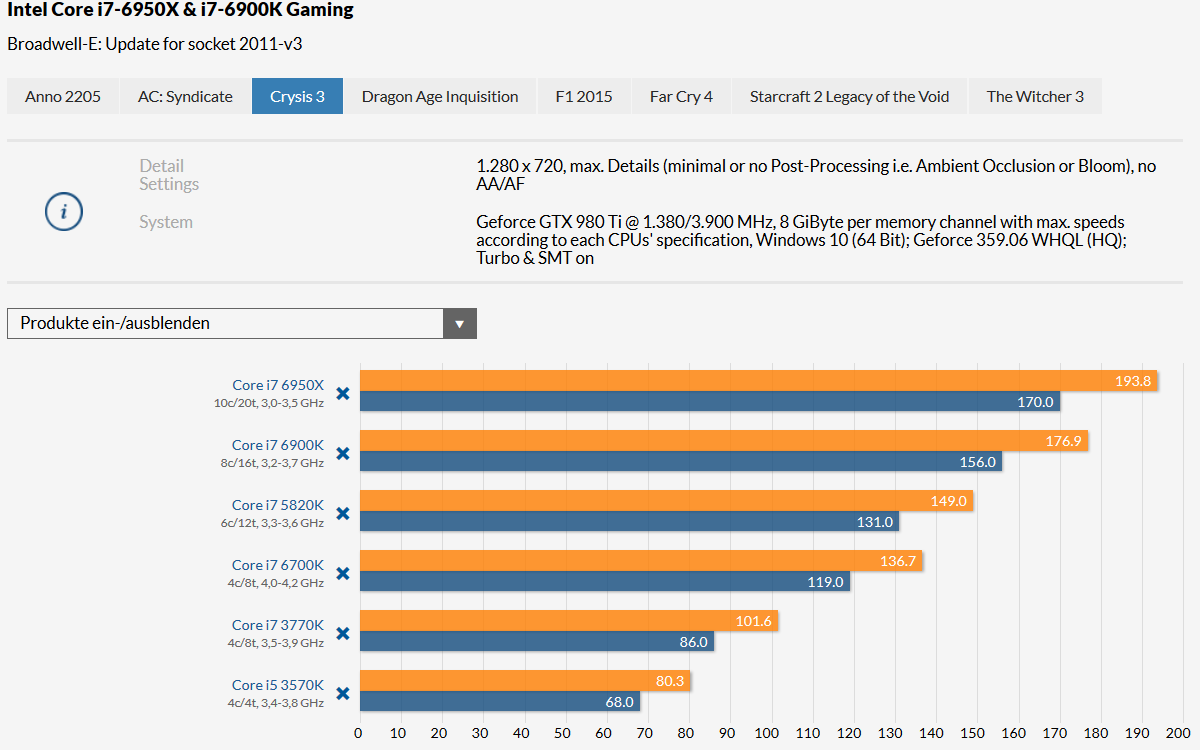Open Starcraft 2 Legacy of the Void tab
Screen dimensions: 1200x750
849,97
